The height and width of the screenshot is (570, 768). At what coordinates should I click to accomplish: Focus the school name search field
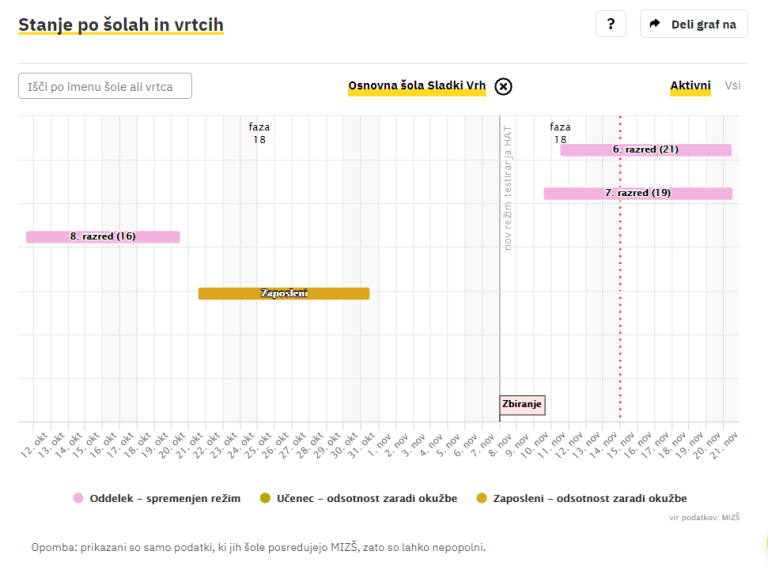105,86
